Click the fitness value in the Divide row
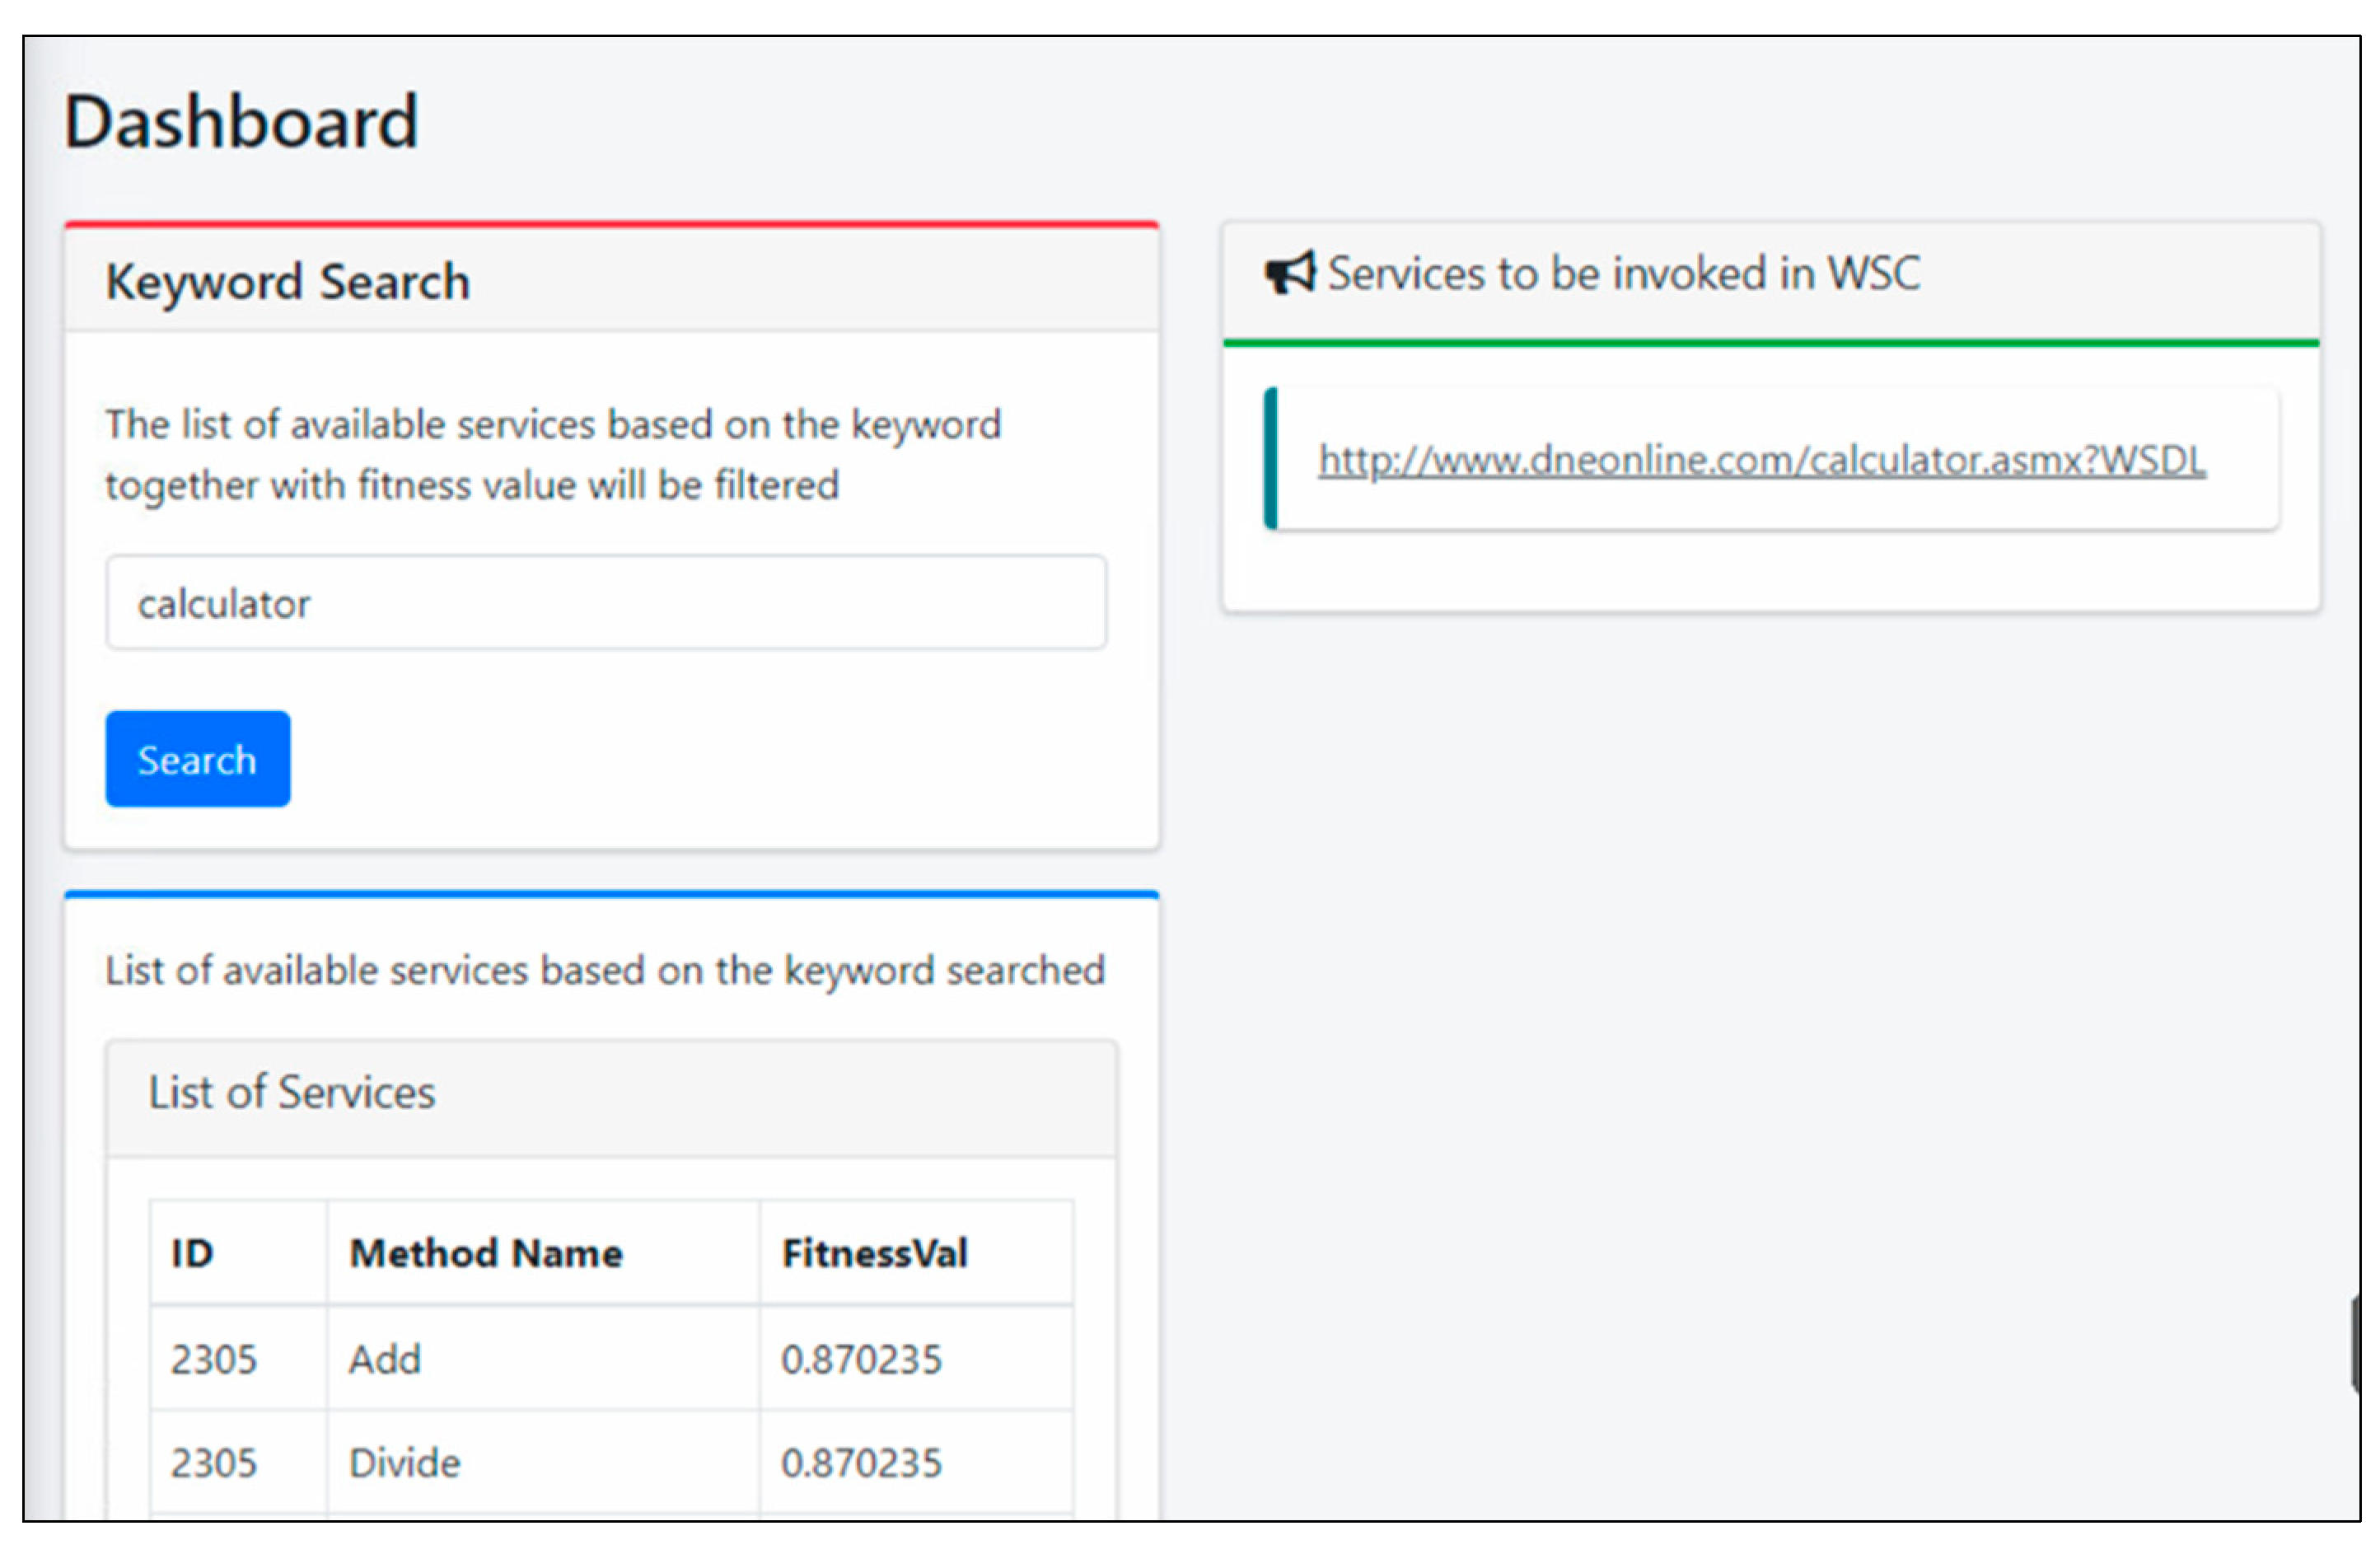 (x=861, y=1463)
